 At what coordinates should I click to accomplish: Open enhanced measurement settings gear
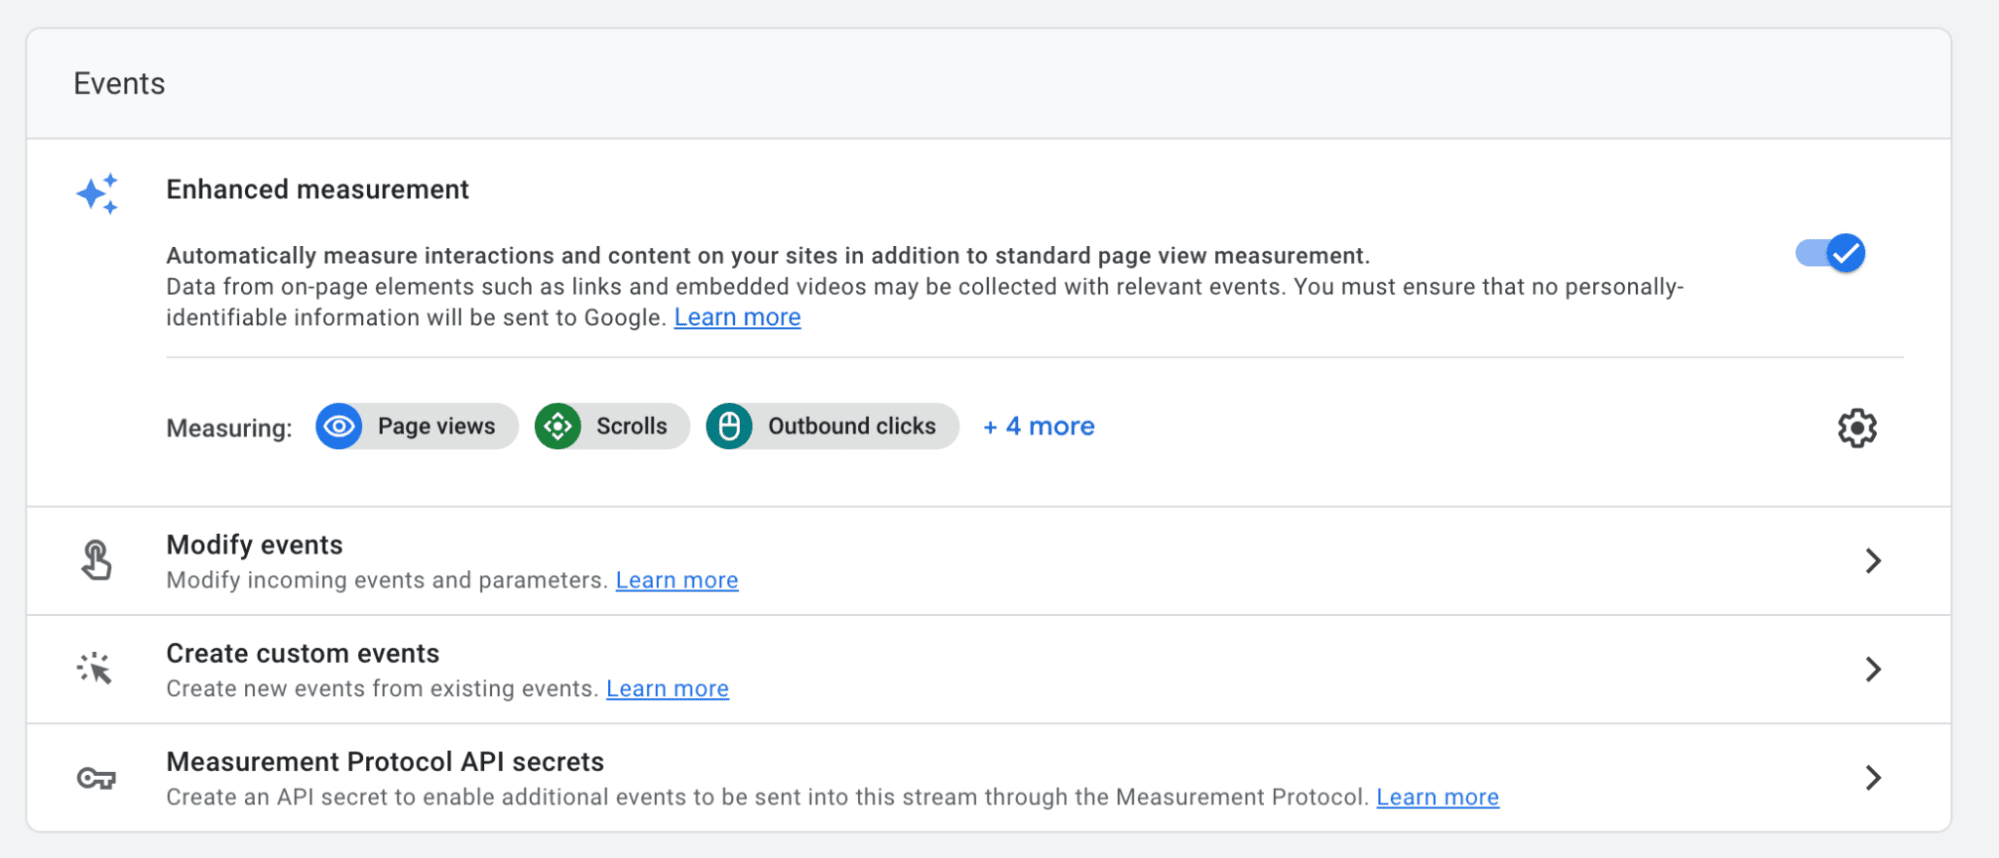[x=1856, y=428]
